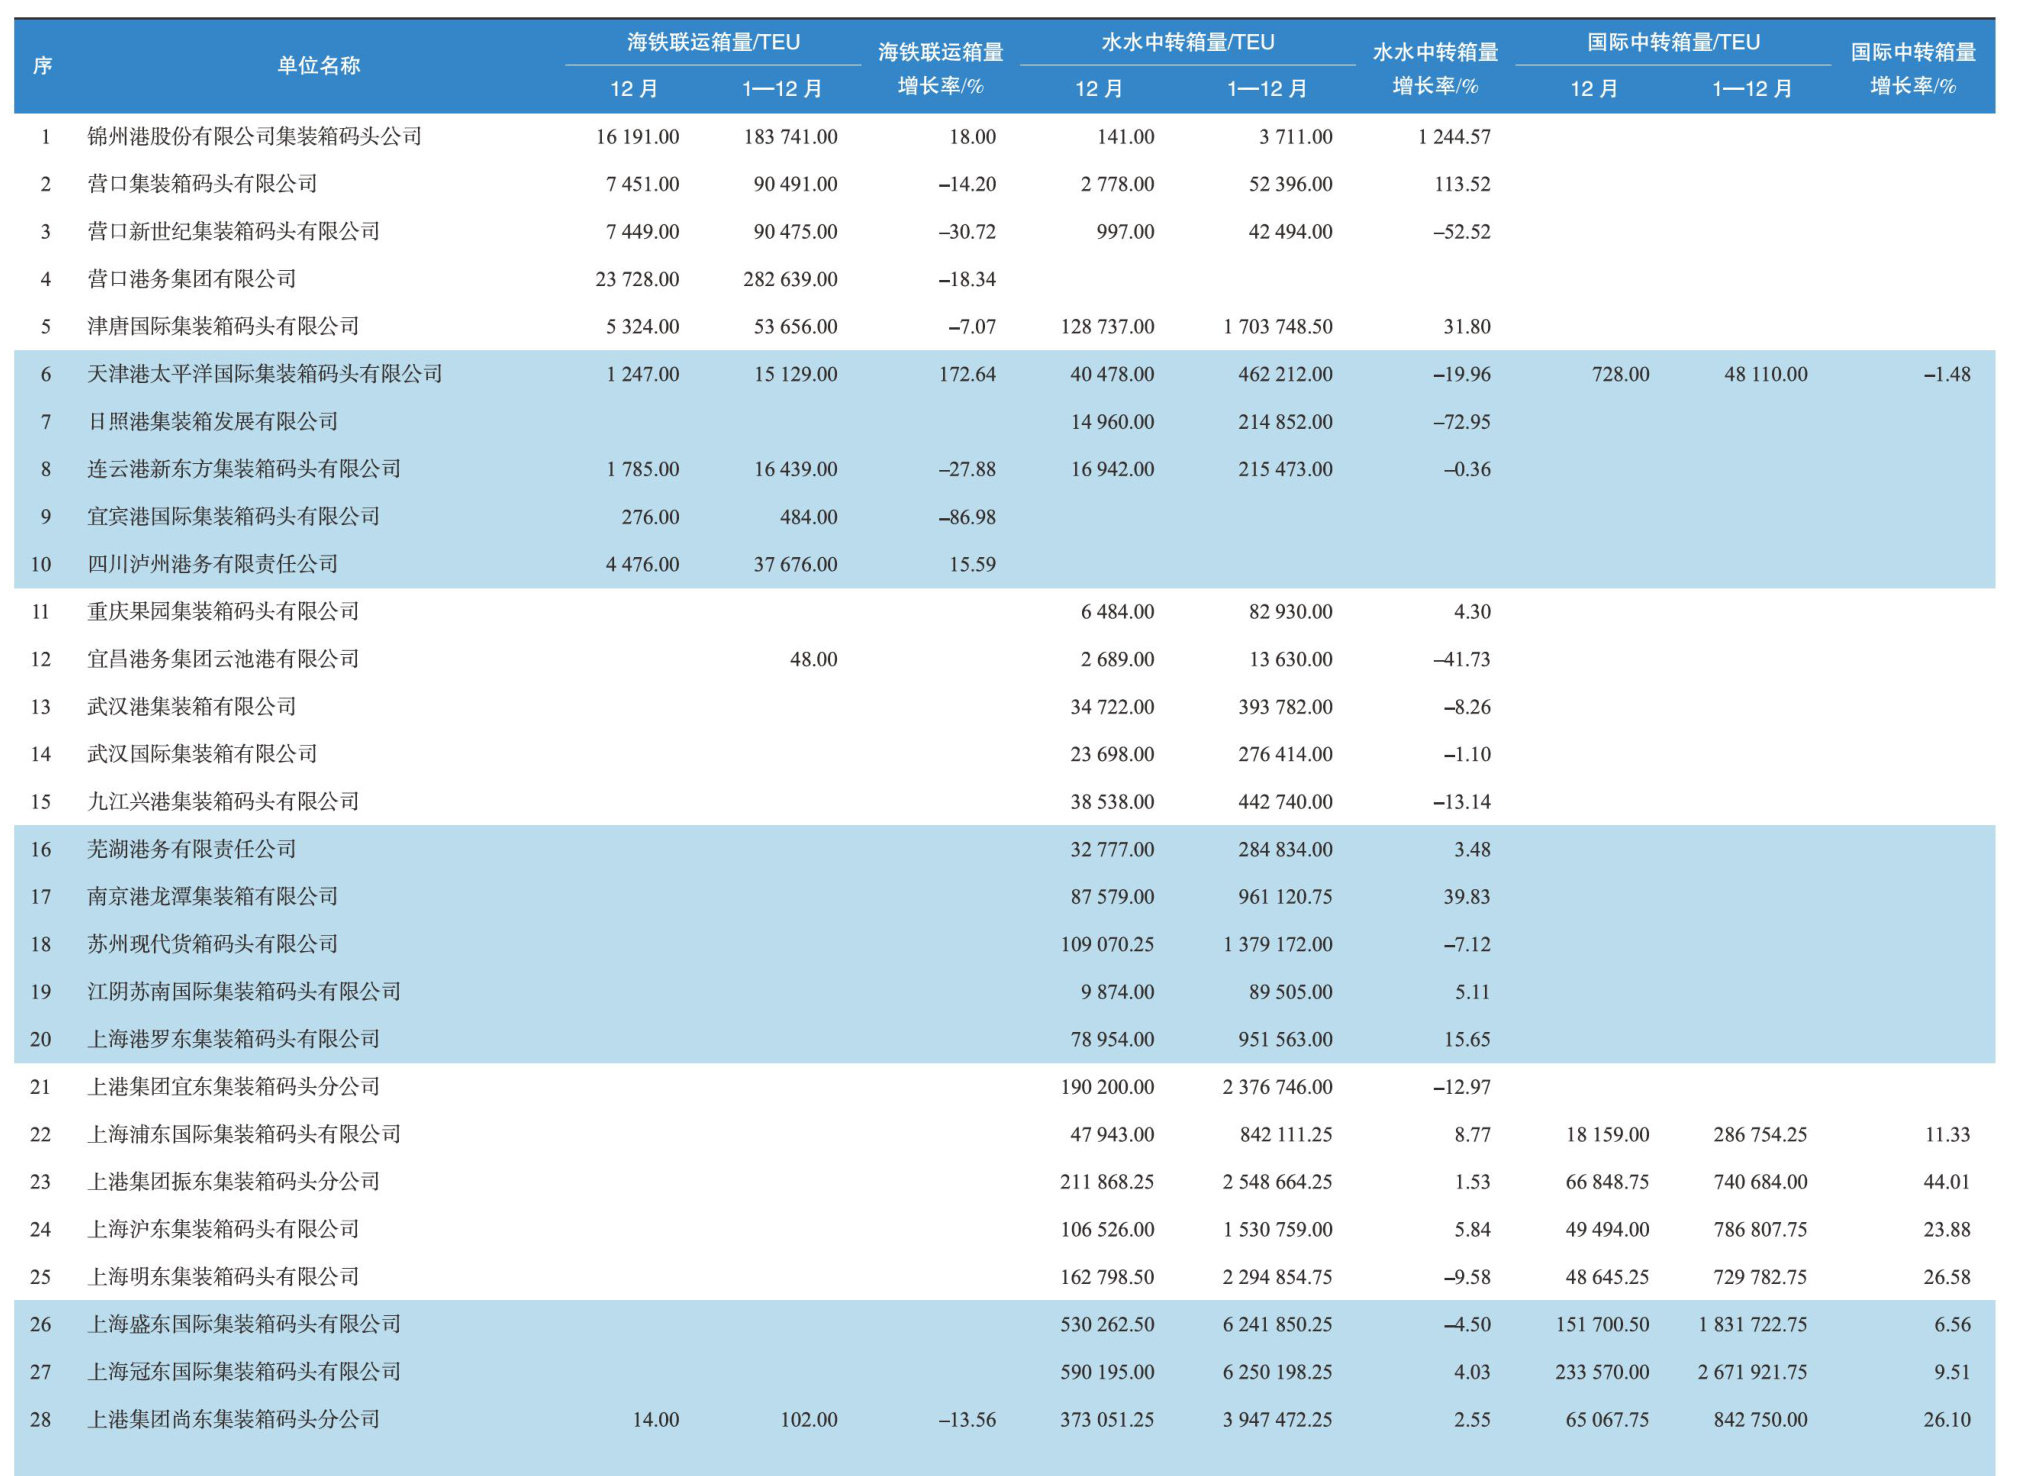The width and height of the screenshot is (2019, 1476).
Task: Select the 序 column header
Action: pos(42,65)
